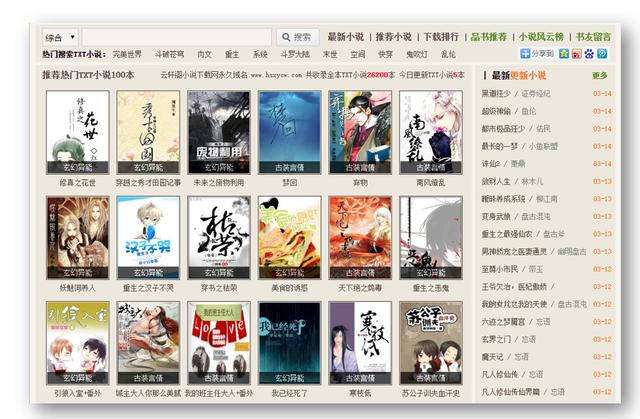640x419 pixels.
Task: Go to the 下载排行 tab
Action: click(x=440, y=36)
